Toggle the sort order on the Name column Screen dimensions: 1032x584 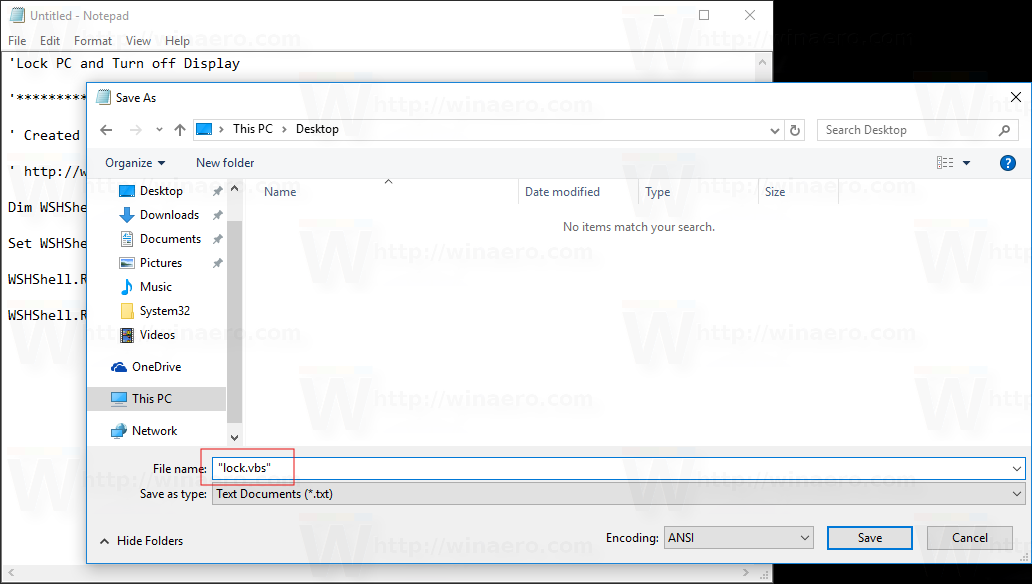coord(279,191)
